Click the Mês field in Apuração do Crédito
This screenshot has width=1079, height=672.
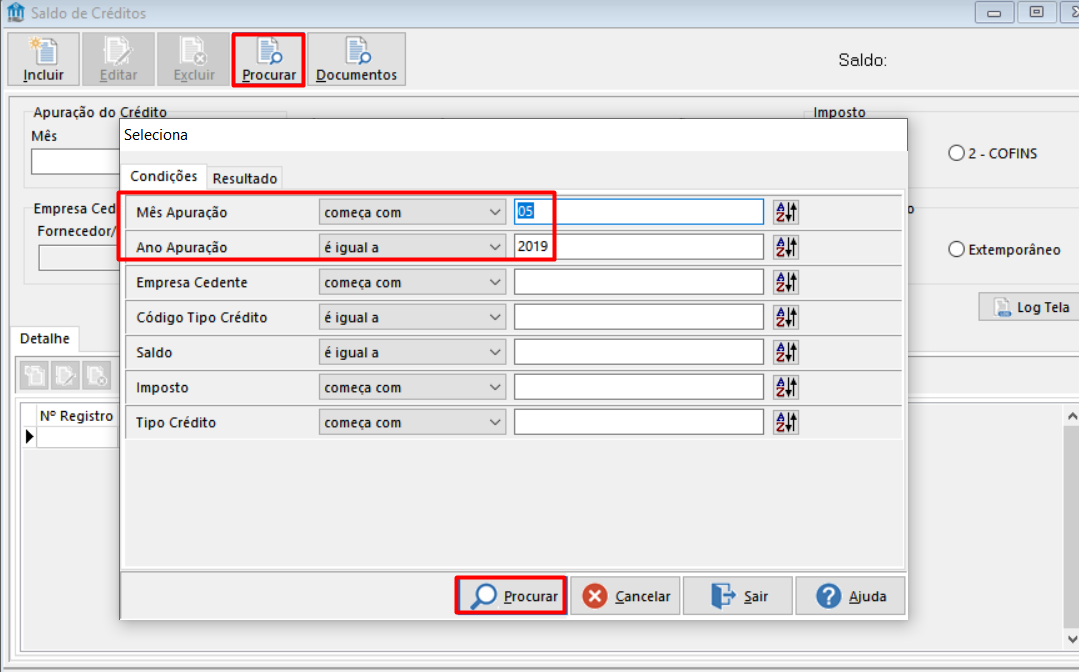tap(75, 162)
